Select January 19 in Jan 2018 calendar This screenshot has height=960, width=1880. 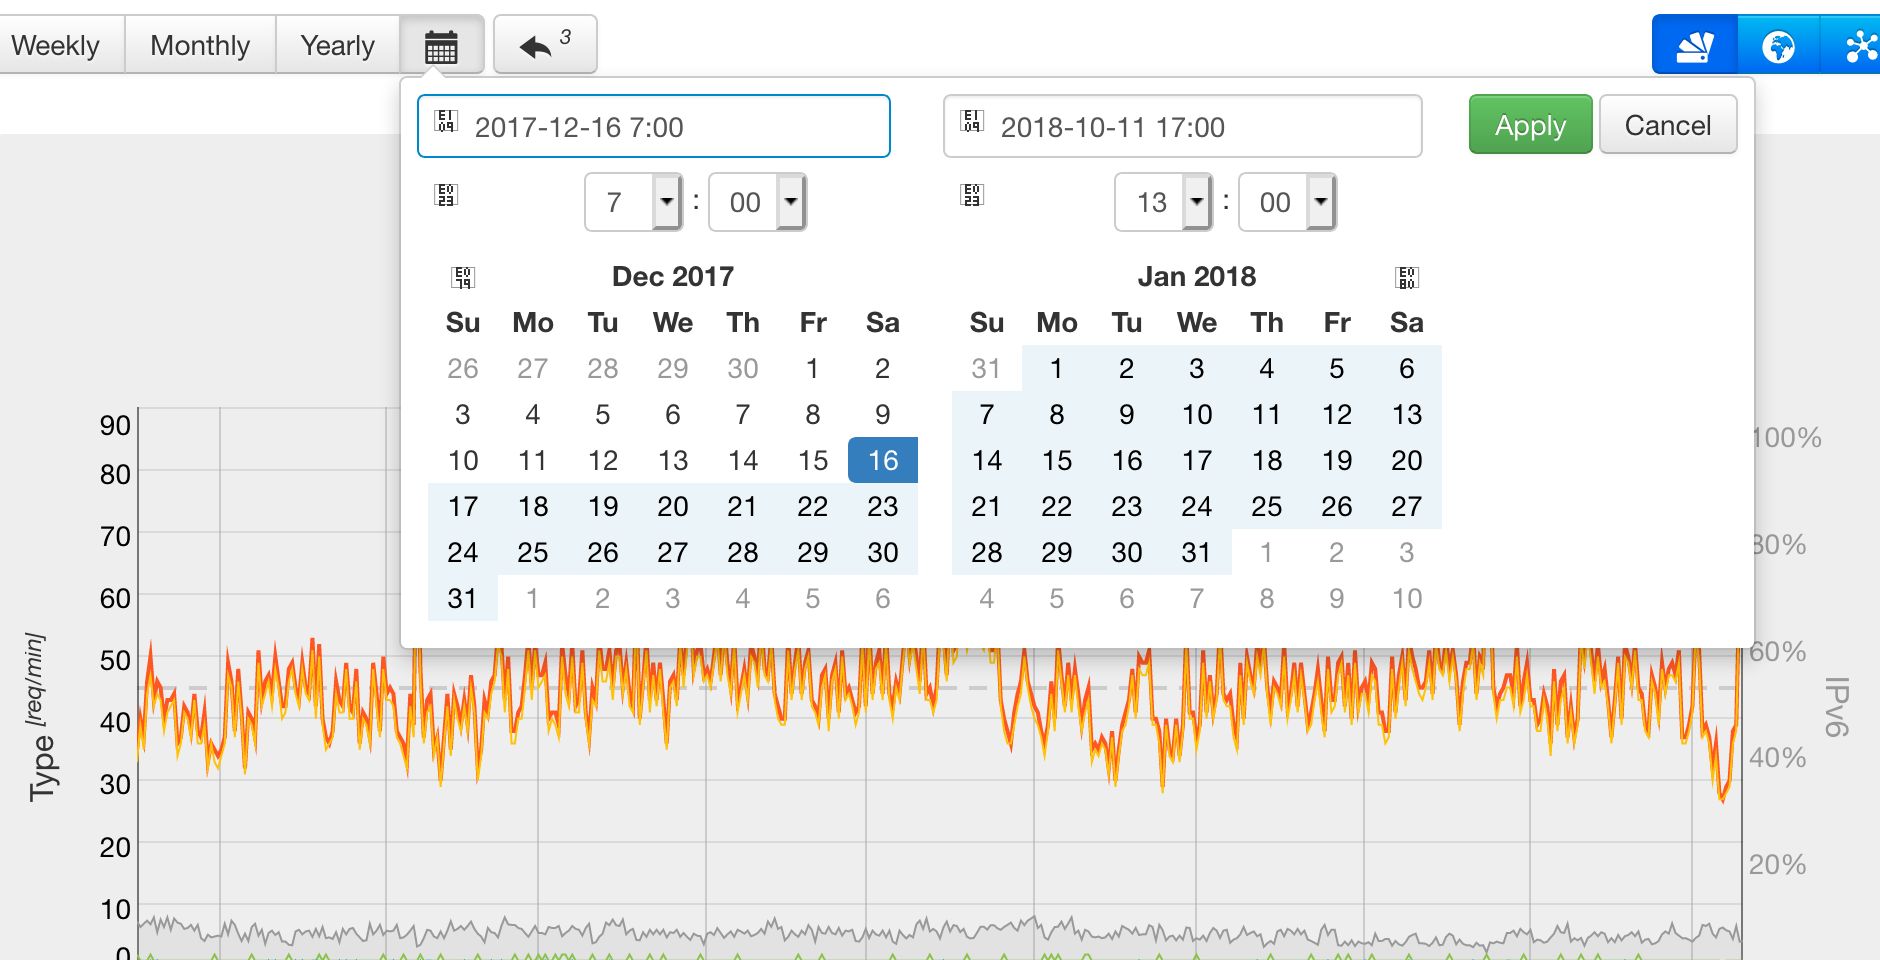[1337, 460]
